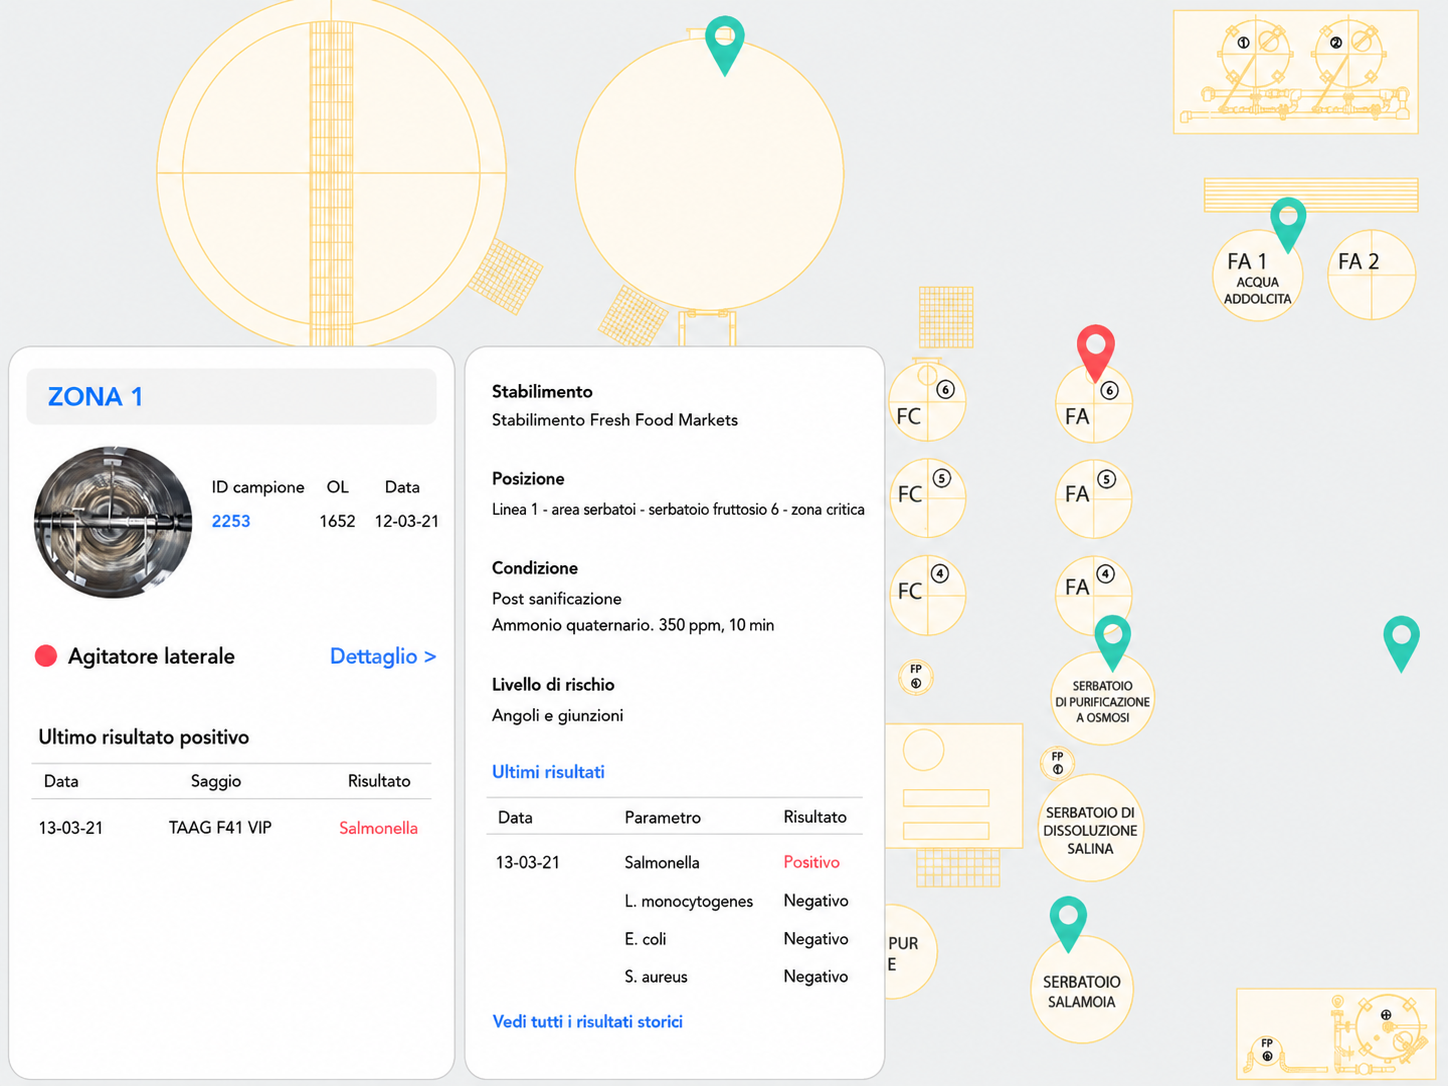
Task: Click the FC 5 tank circle
Action: (x=927, y=498)
